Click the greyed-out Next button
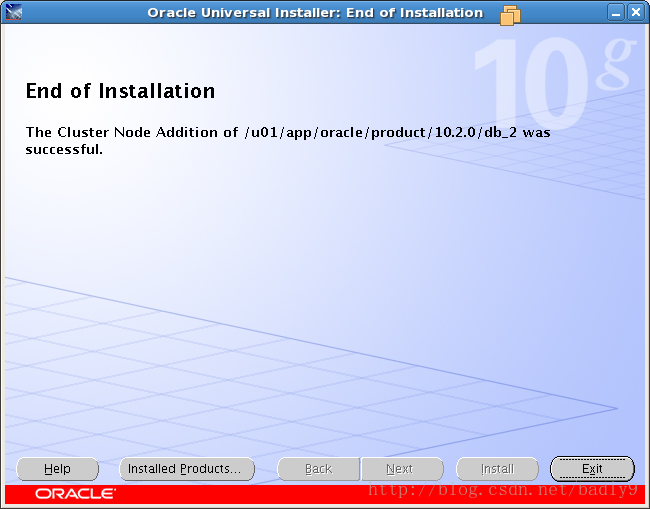The image size is (650, 509). point(402,469)
